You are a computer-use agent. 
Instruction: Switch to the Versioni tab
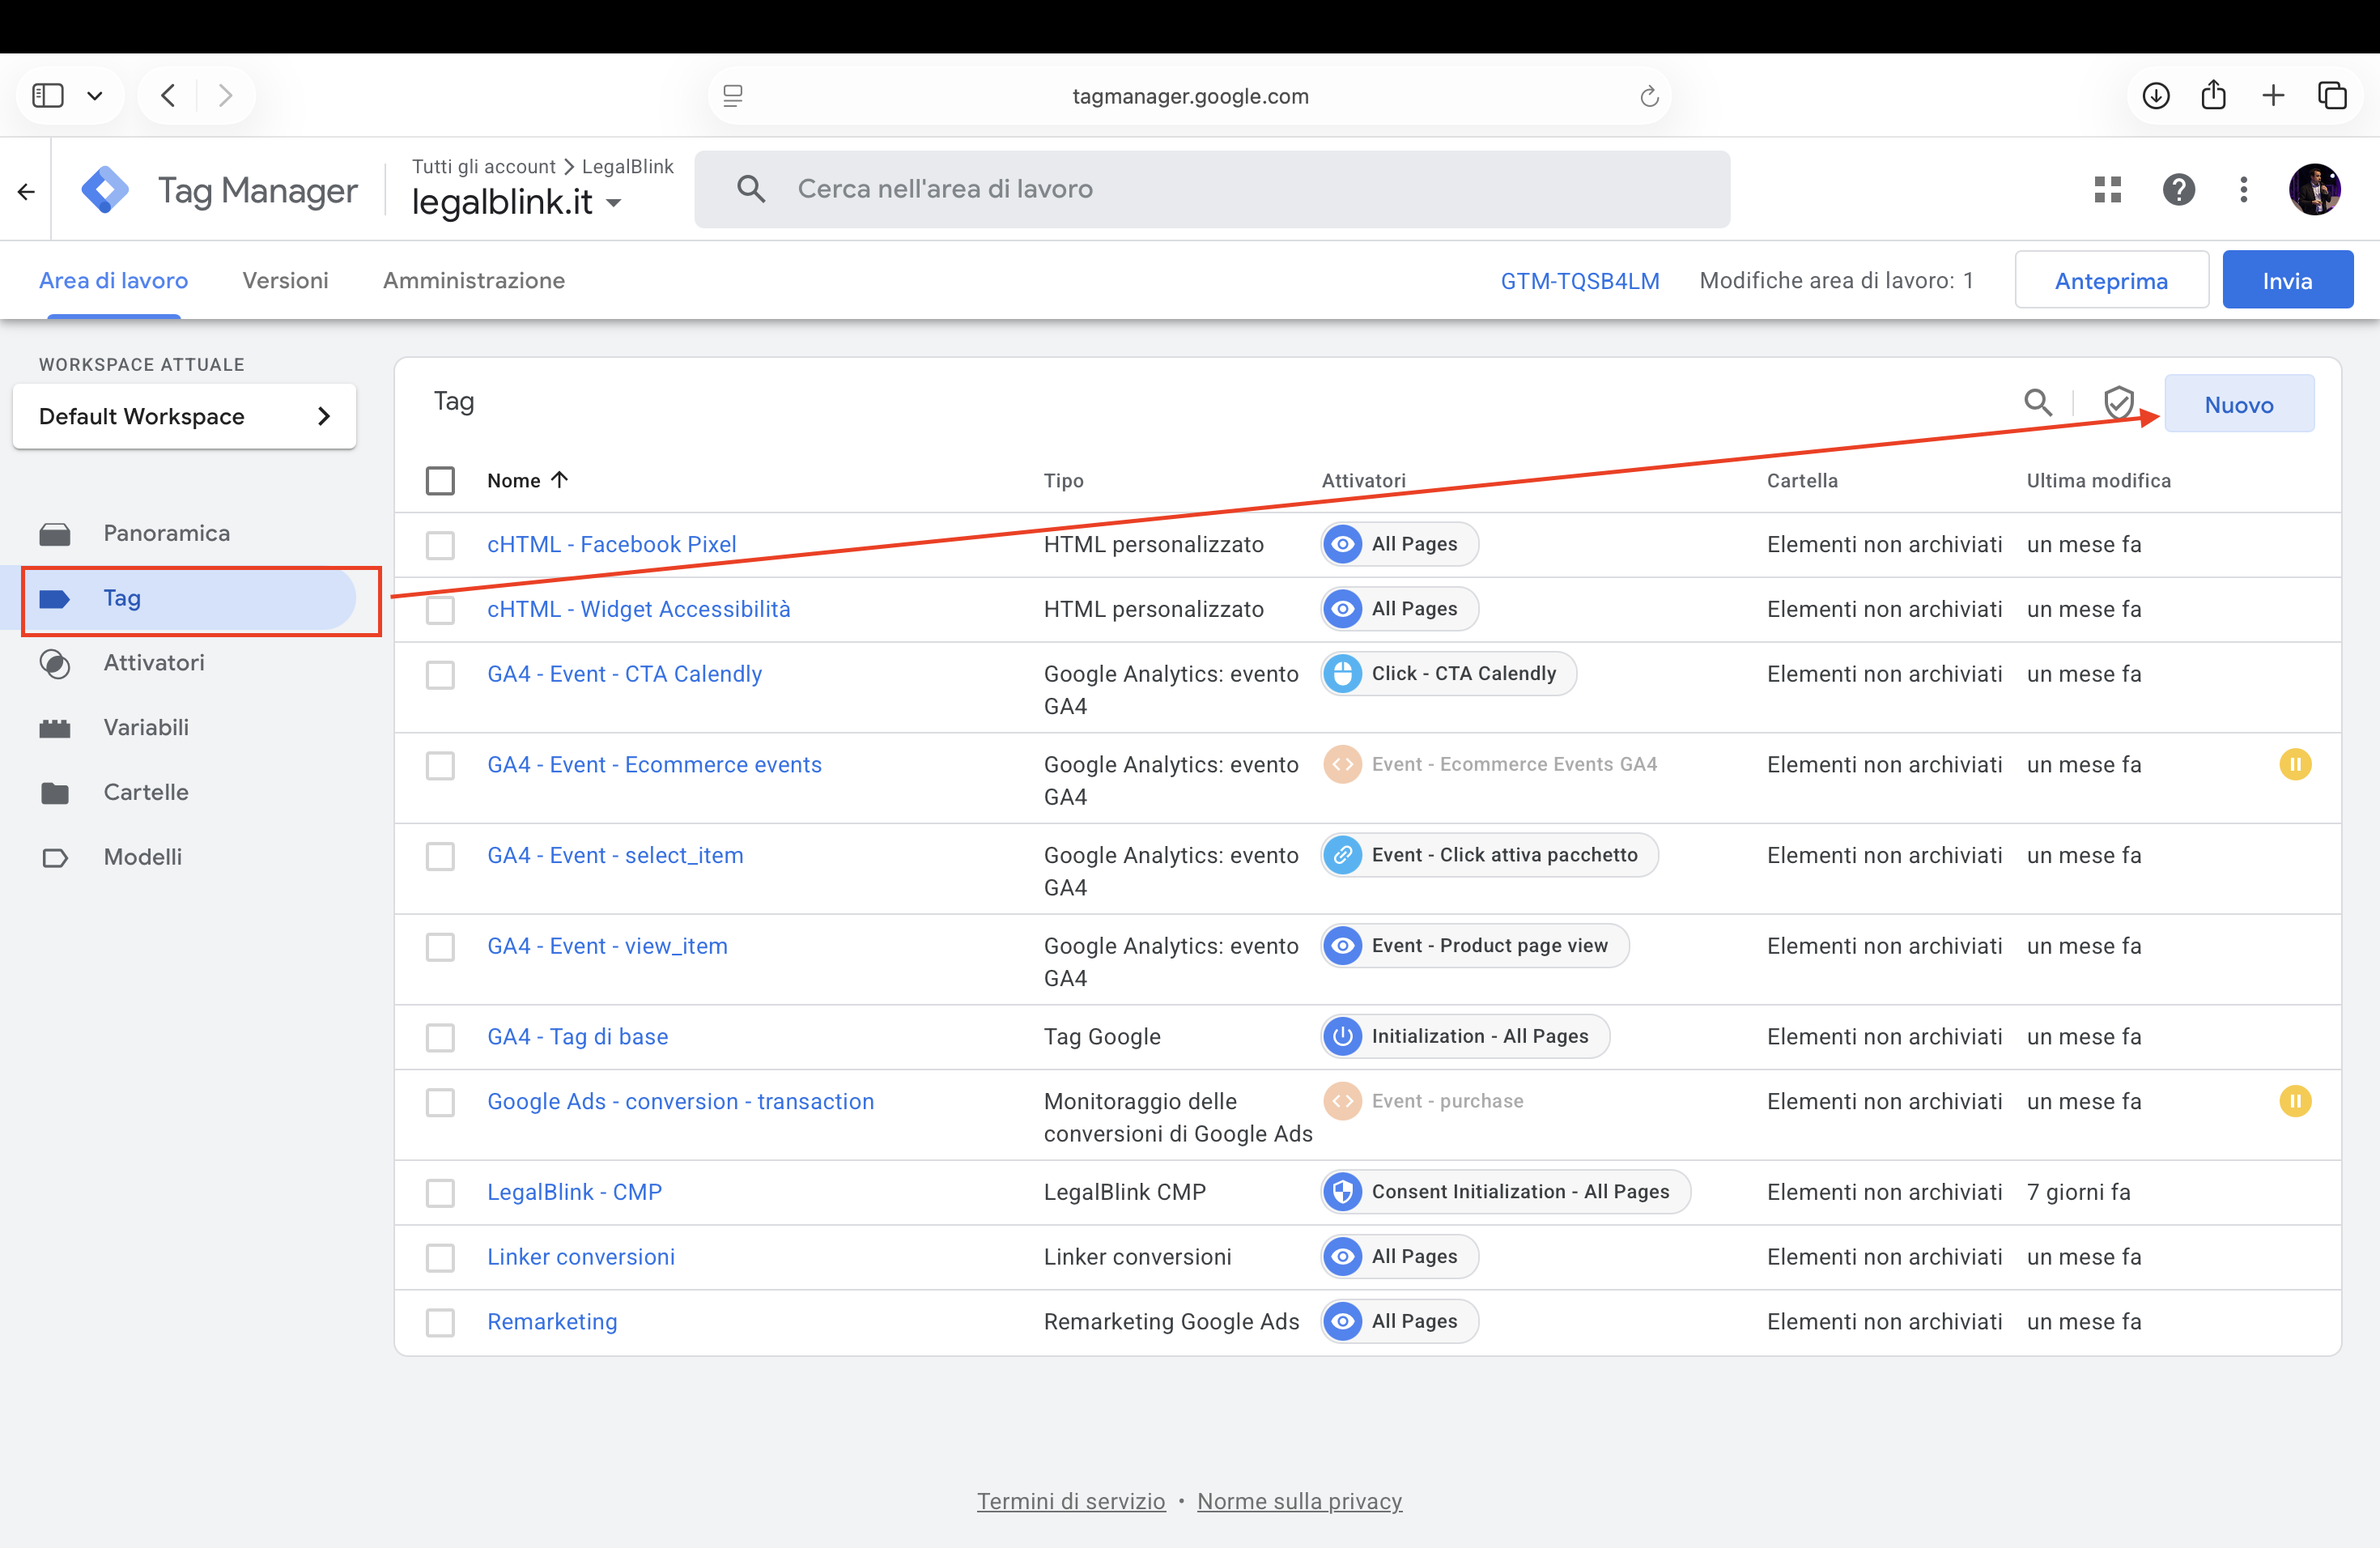(285, 281)
